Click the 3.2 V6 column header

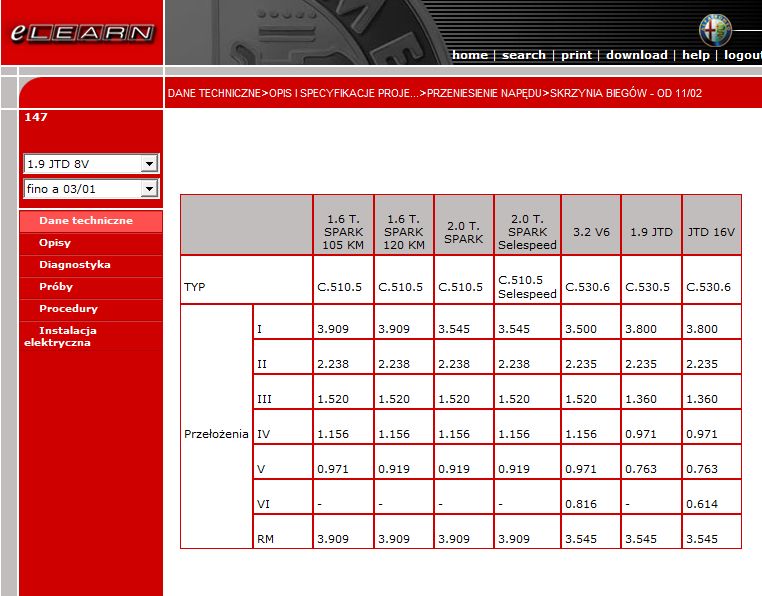click(591, 225)
